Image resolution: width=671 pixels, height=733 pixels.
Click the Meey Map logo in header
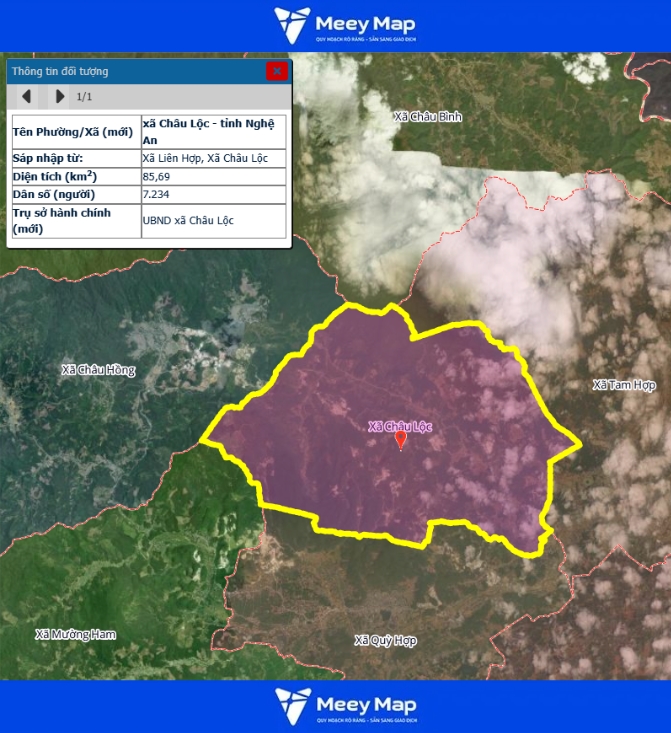click(344, 25)
